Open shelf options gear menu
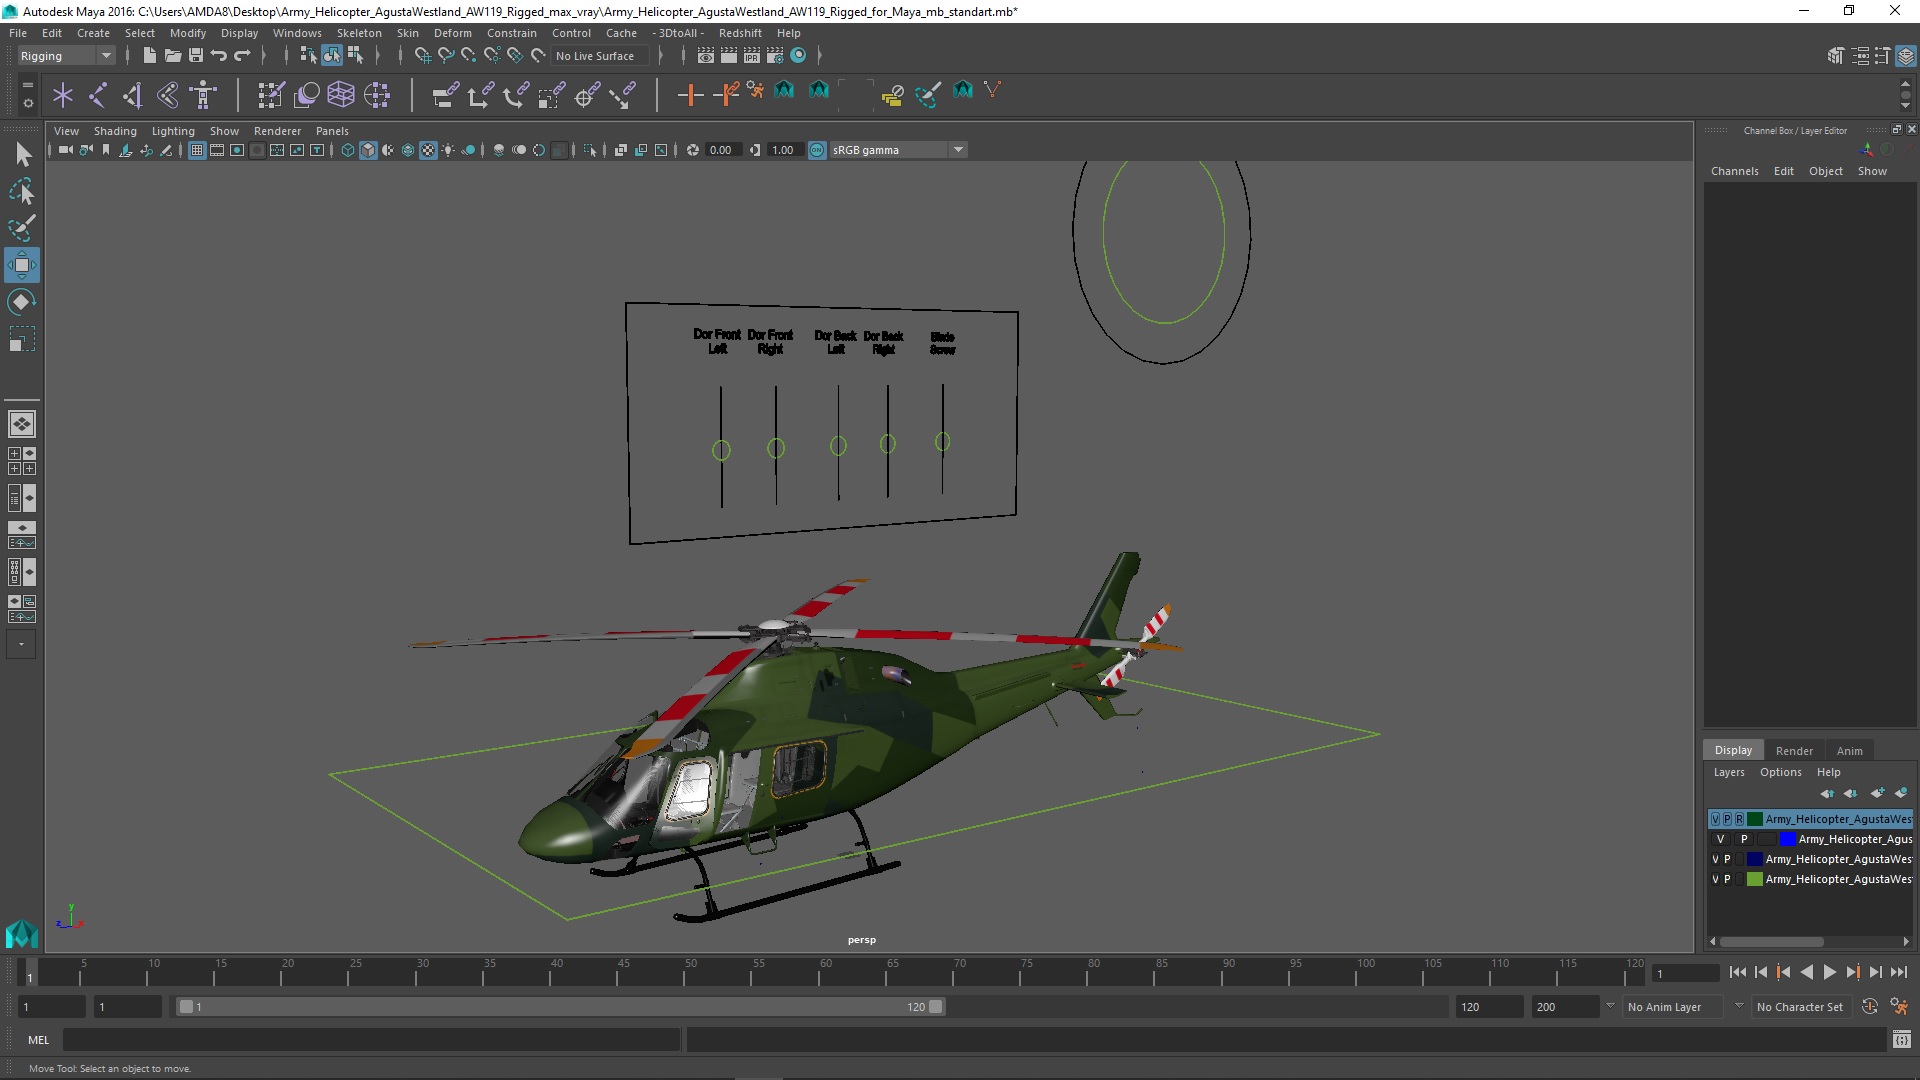The image size is (1920, 1080). pos(27,103)
